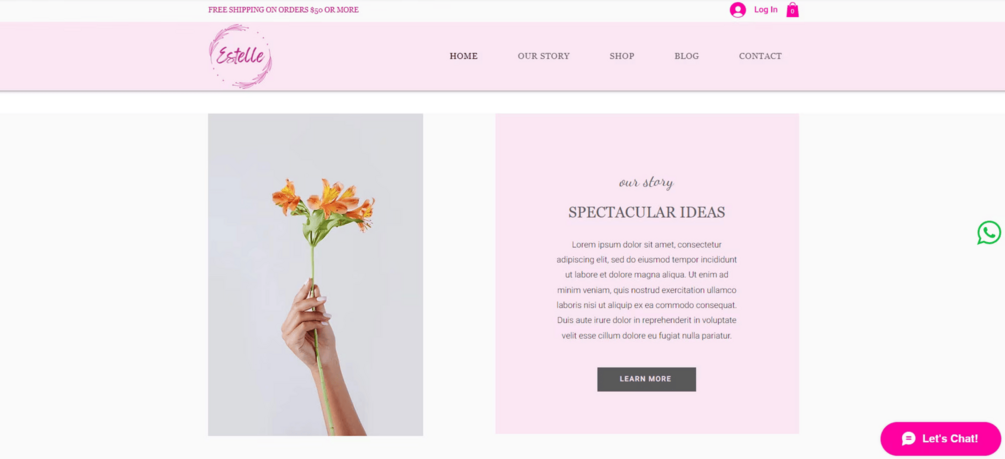Viewport: 1005px width, 459px height.
Task: Open the Home menu item
Action: [463, 56]
